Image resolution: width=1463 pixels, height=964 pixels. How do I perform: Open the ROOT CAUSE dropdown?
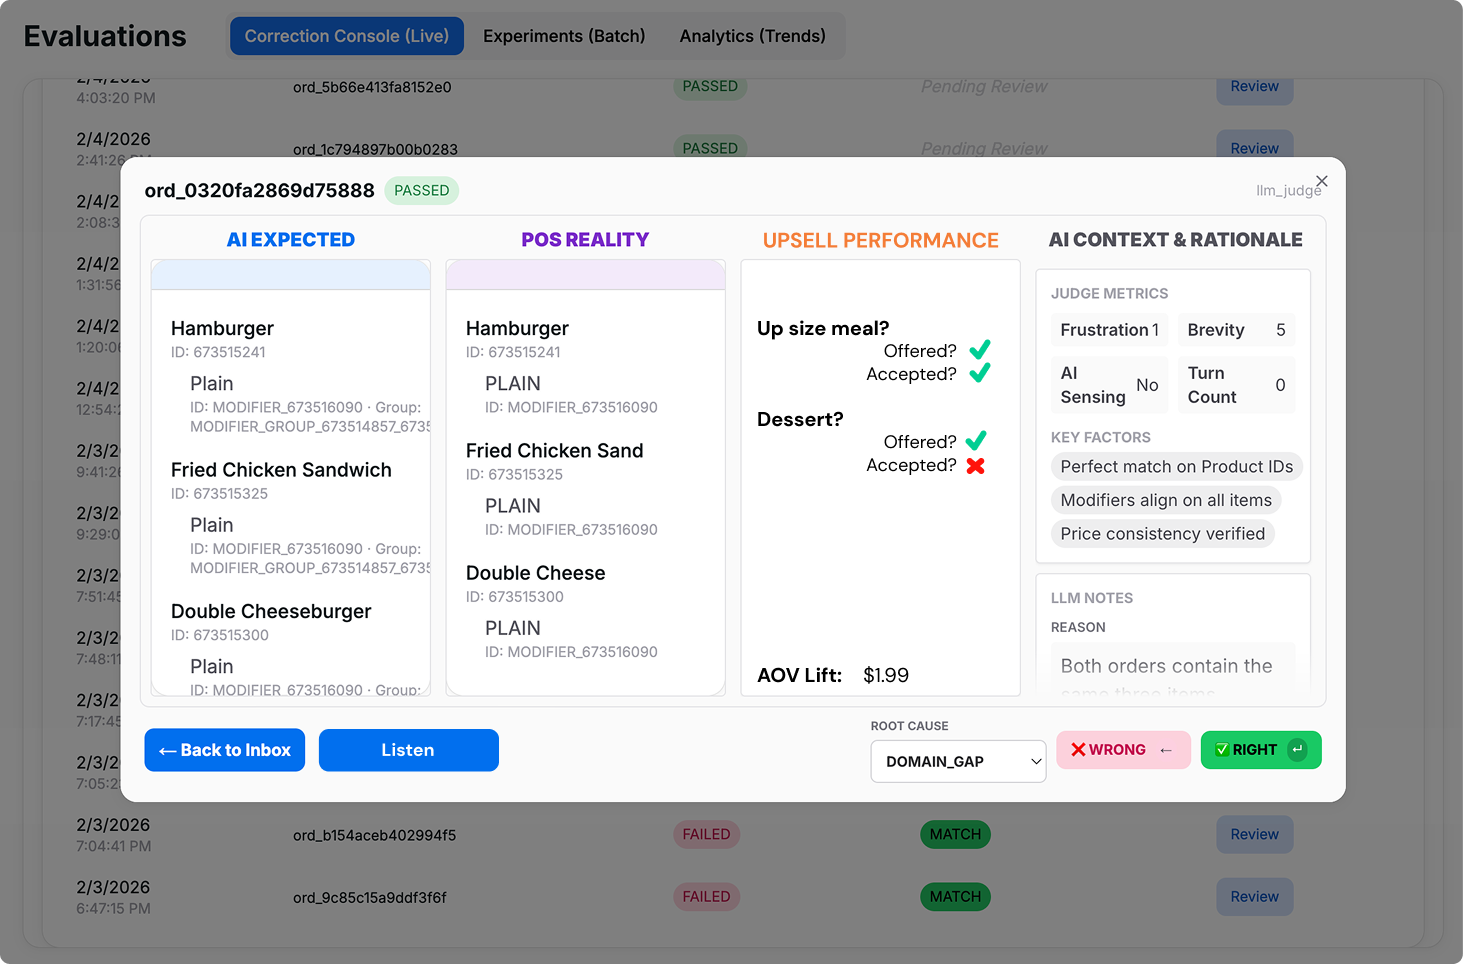957,761
